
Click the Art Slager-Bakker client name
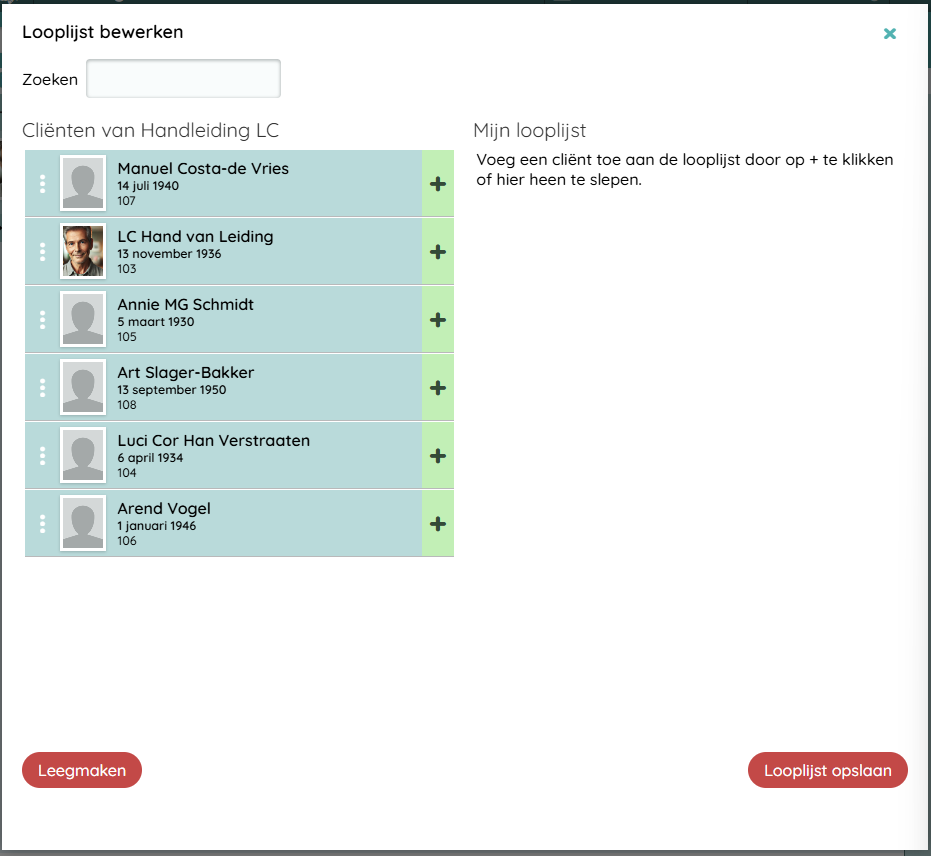click(186, 373)
